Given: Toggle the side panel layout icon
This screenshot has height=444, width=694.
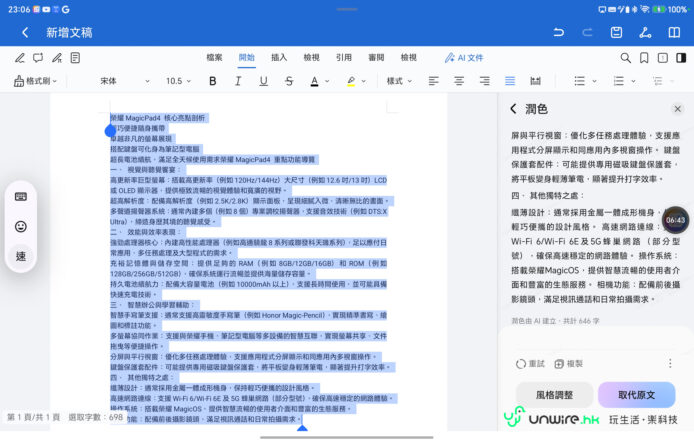Looking at the screenshot, I should 681,58.
